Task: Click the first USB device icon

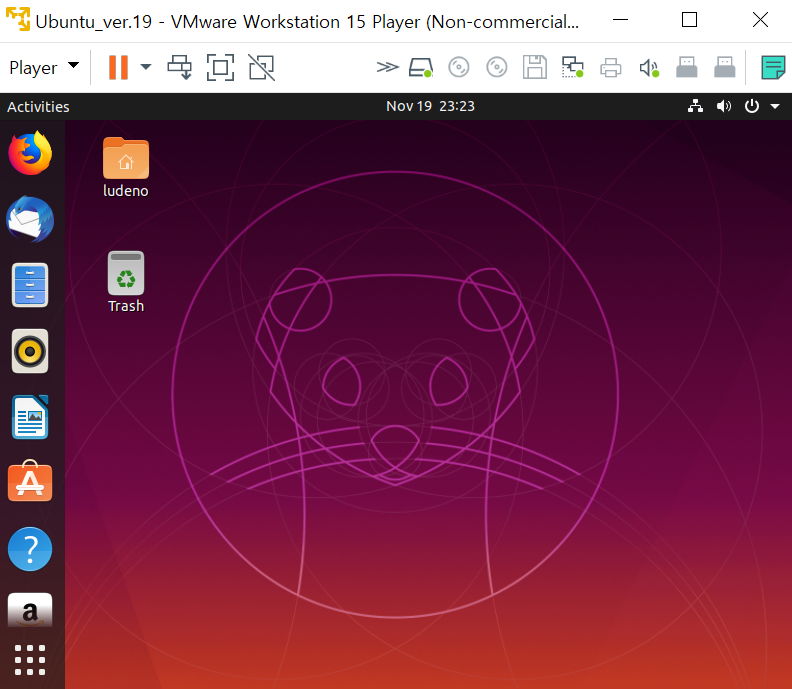Action: pyautogui.click(x=686, y=67)
